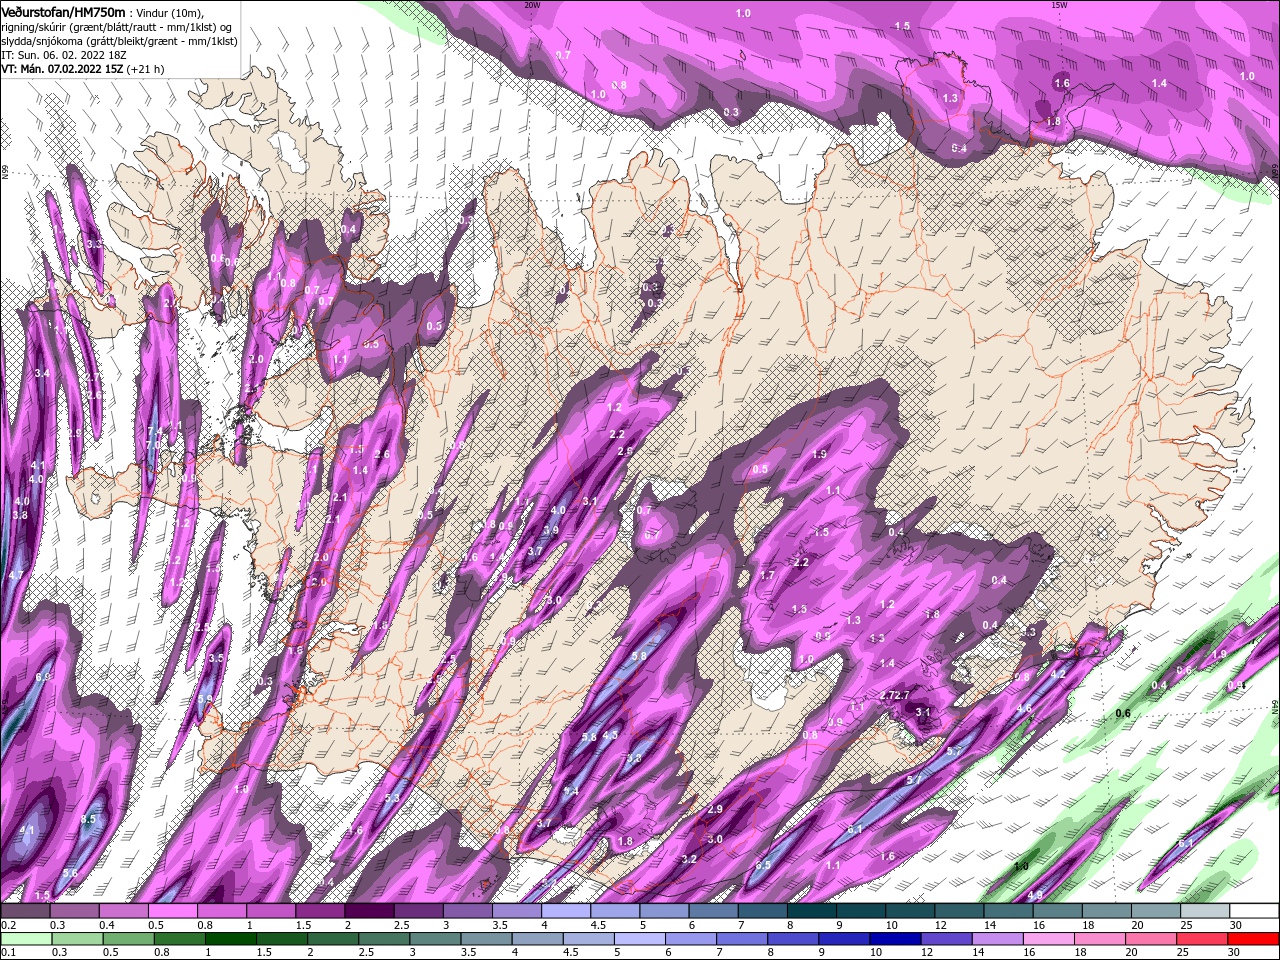
Task: Click the deep blue 10–12 swatch, lower legend row
Action: pos(895,938)
